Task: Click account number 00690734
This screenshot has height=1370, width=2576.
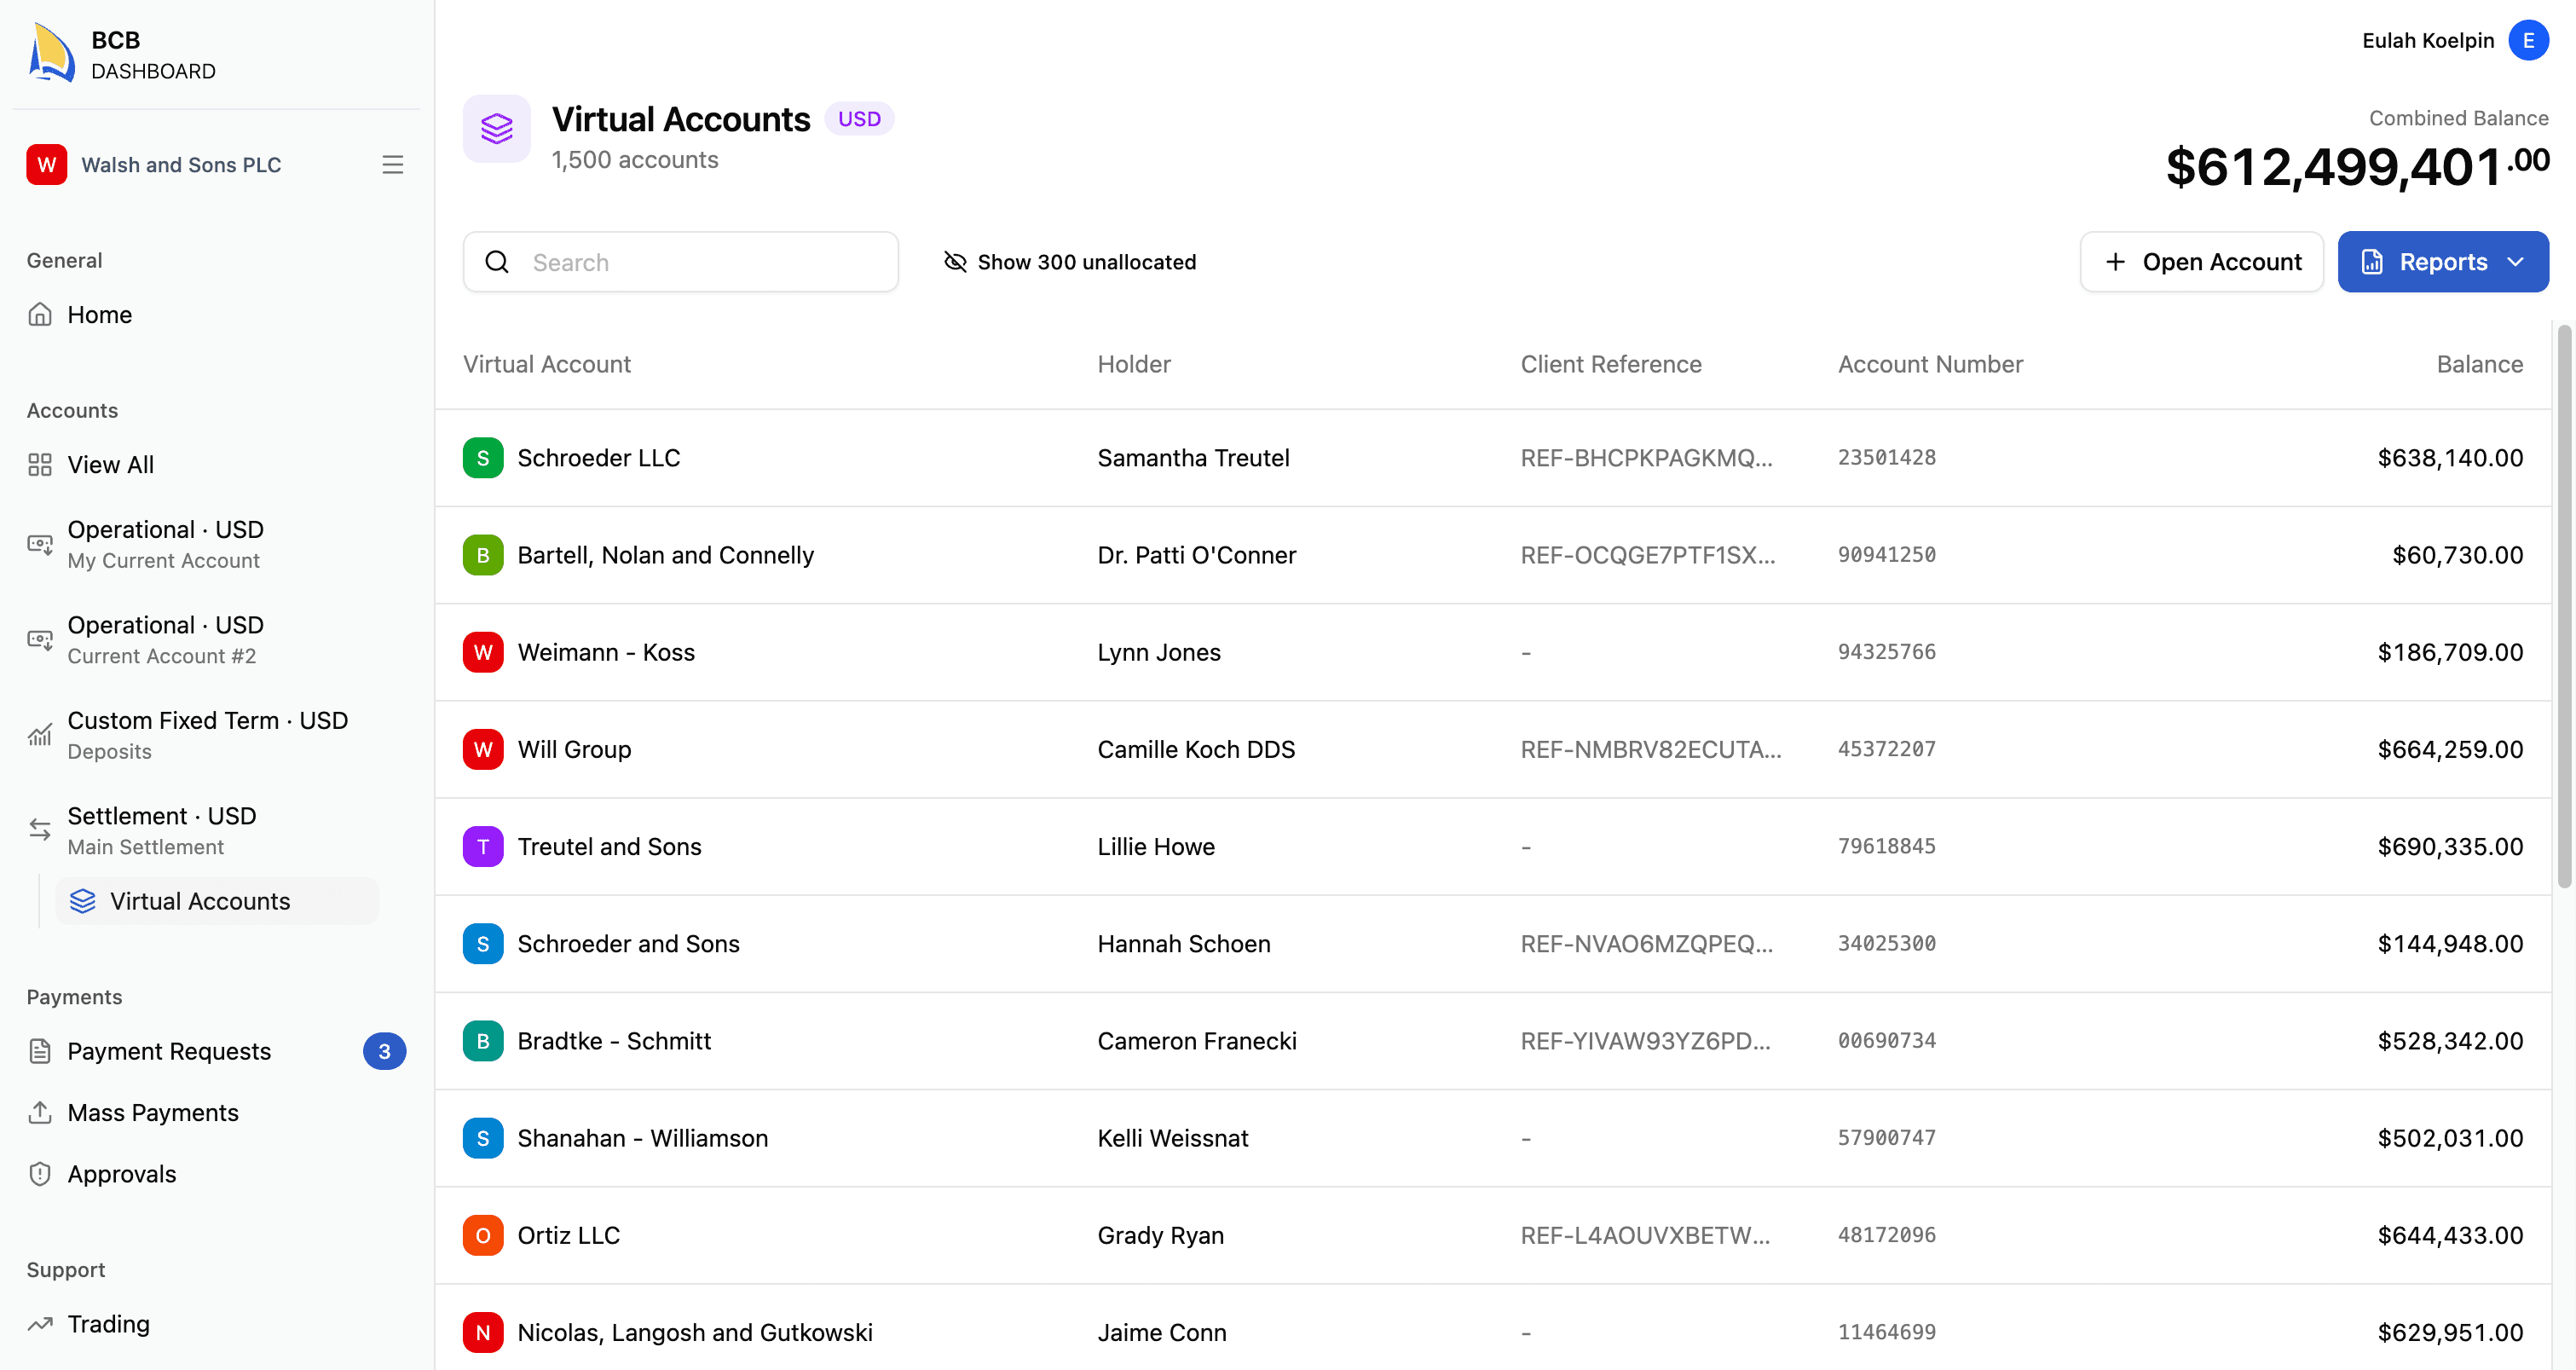Action: tap(1886, 1041)
